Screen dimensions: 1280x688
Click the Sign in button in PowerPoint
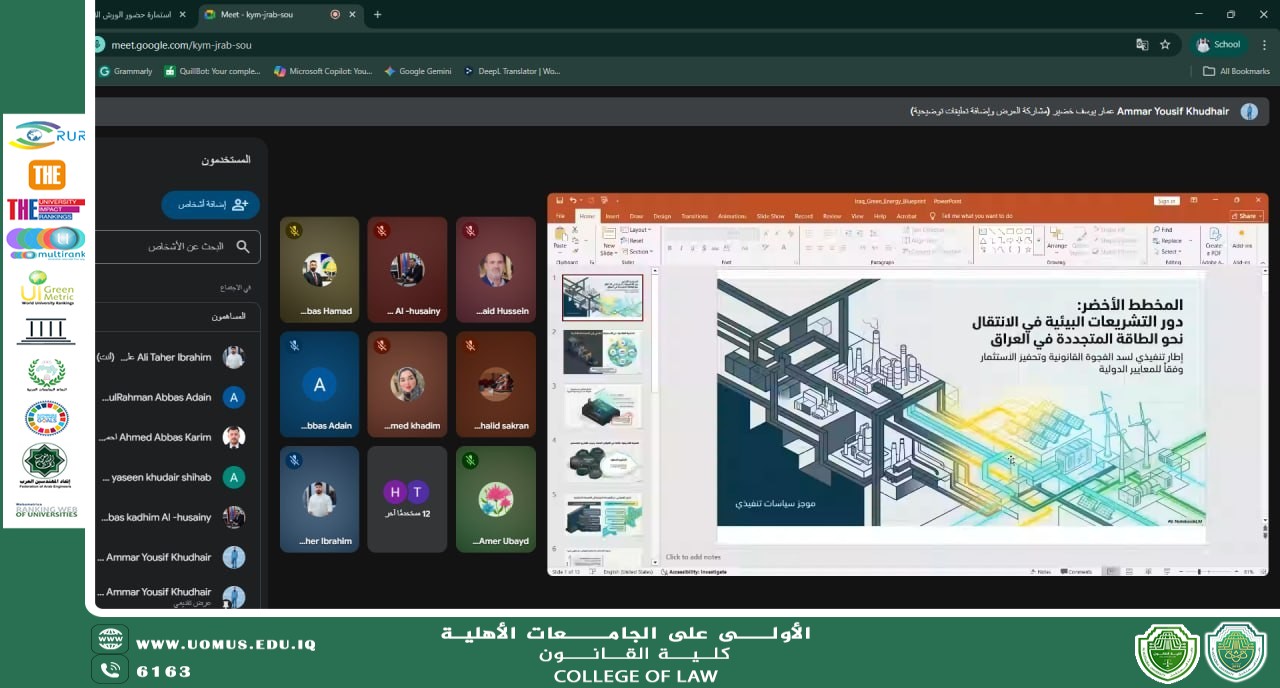(1167, 200)
